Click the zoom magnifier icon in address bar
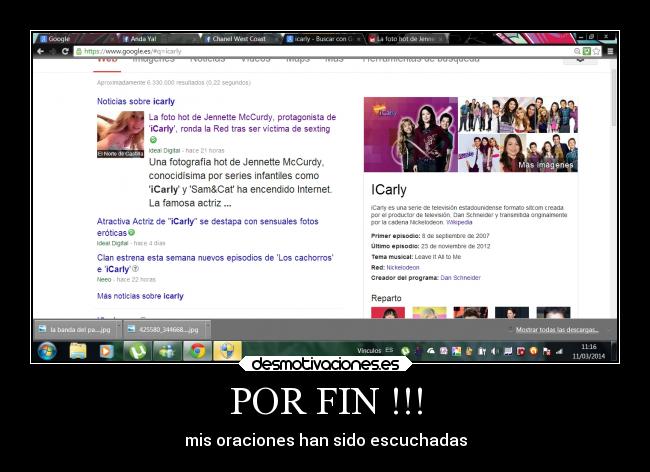The width and height of the screenshot is (650, 472). pyautogui.click(x=577, y=51)
